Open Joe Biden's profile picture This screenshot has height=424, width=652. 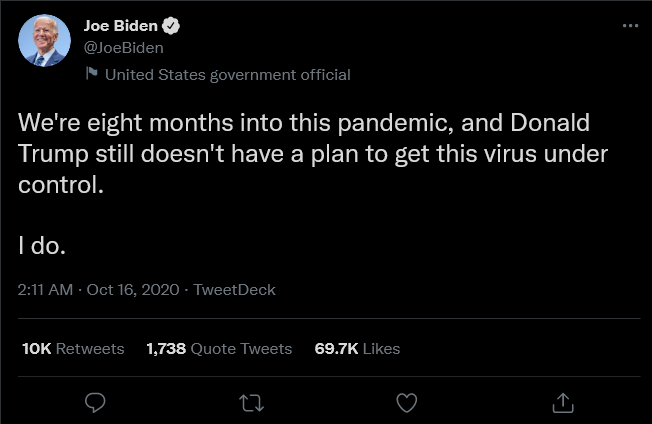click(x=44, y=41)
